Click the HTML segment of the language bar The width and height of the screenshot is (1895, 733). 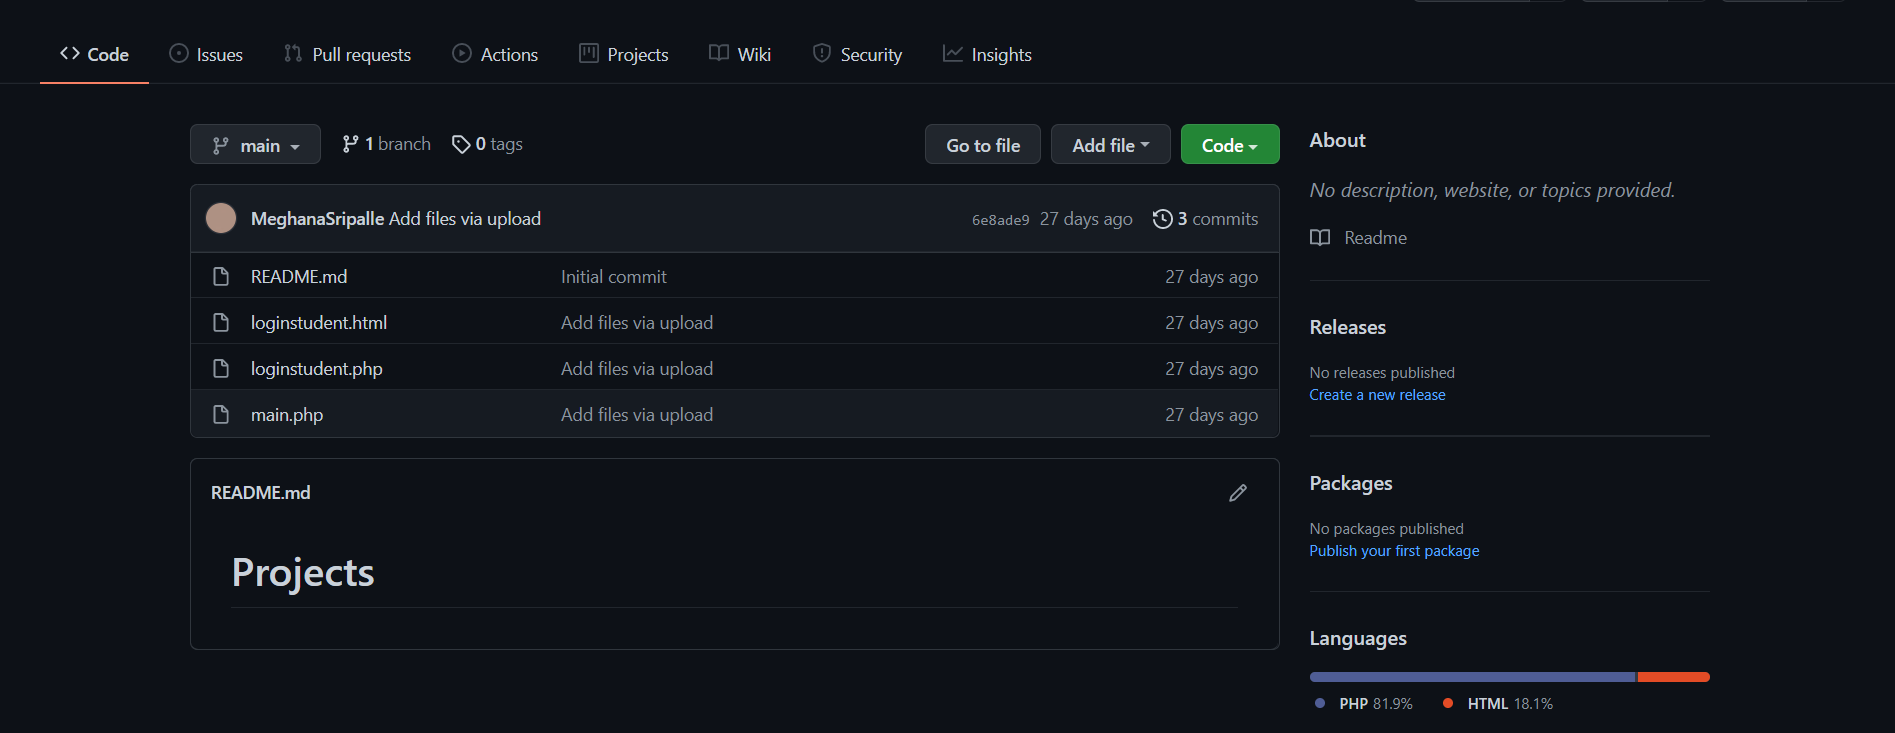1673,677
